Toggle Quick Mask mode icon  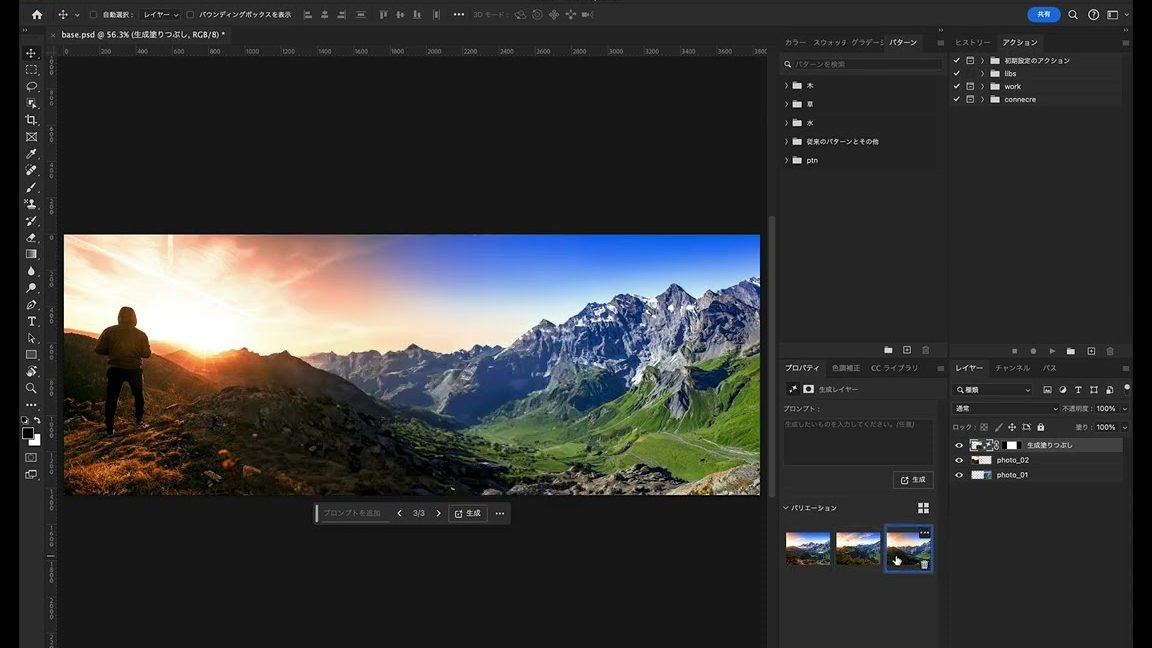[31, 458]
